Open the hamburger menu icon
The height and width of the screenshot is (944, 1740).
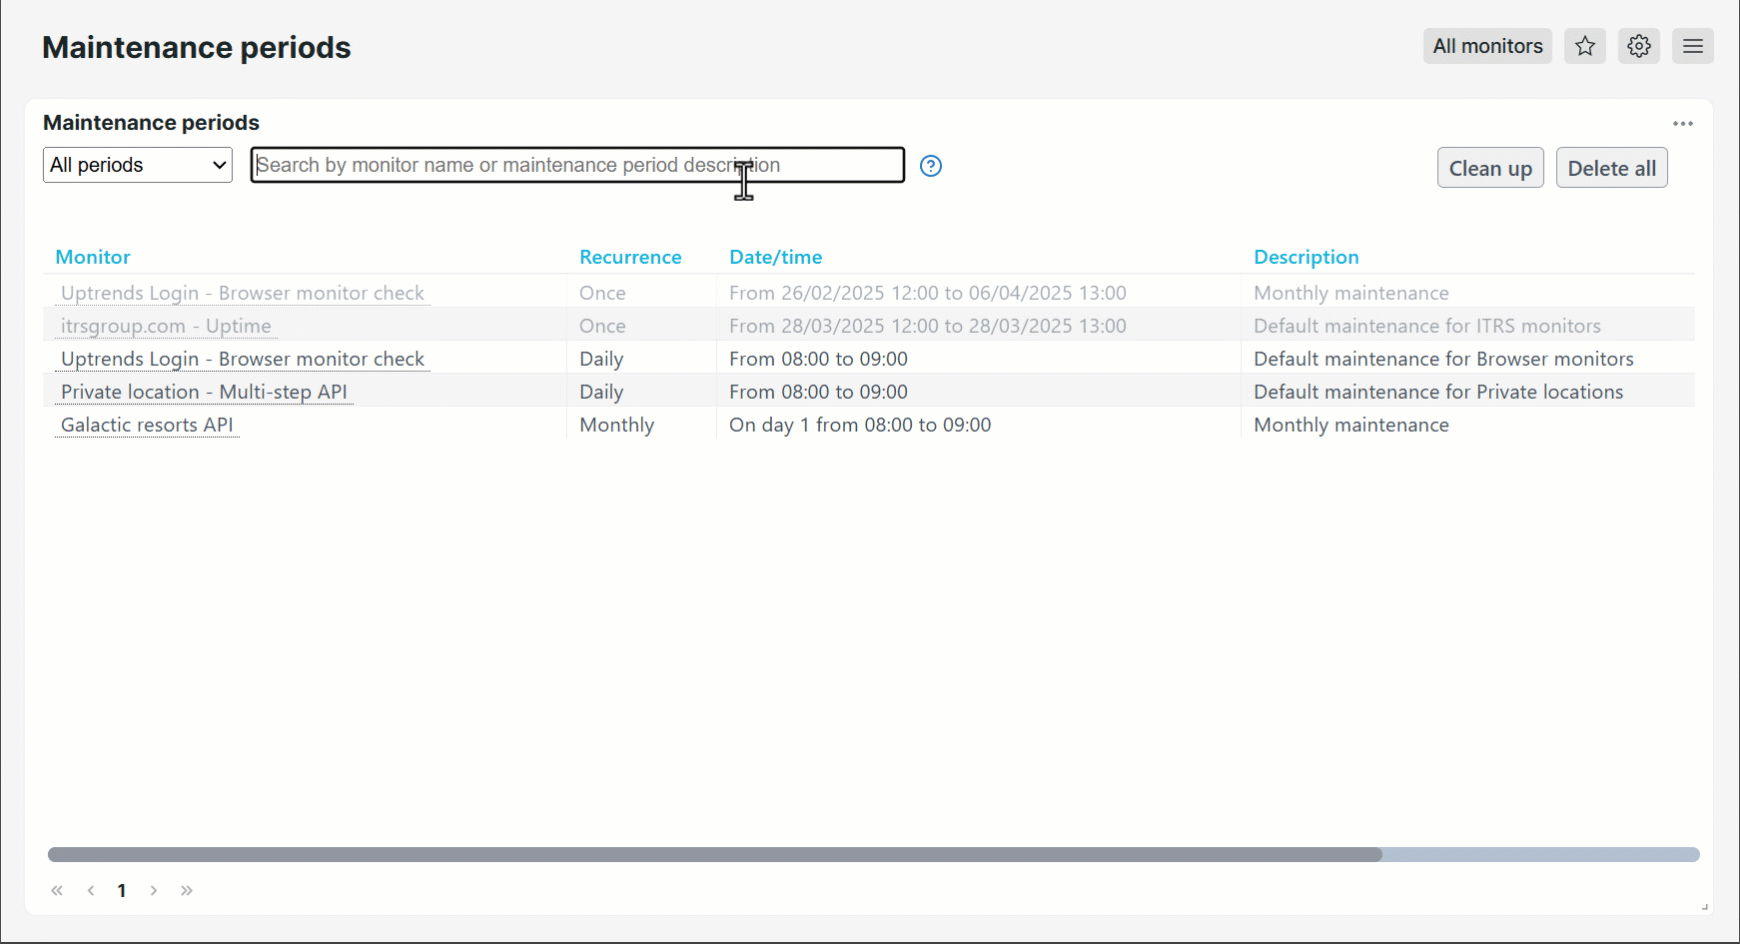(x=1692, y=46)
